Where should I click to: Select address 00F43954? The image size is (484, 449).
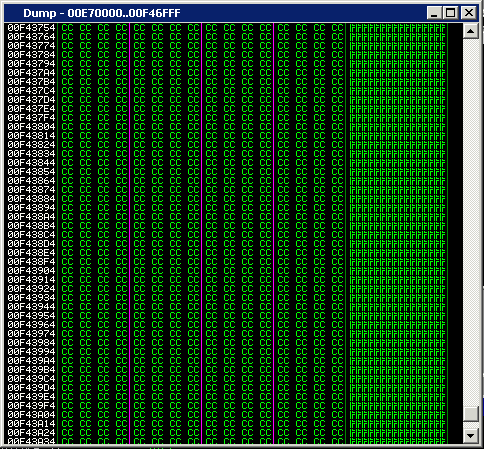tap(31, 316)
